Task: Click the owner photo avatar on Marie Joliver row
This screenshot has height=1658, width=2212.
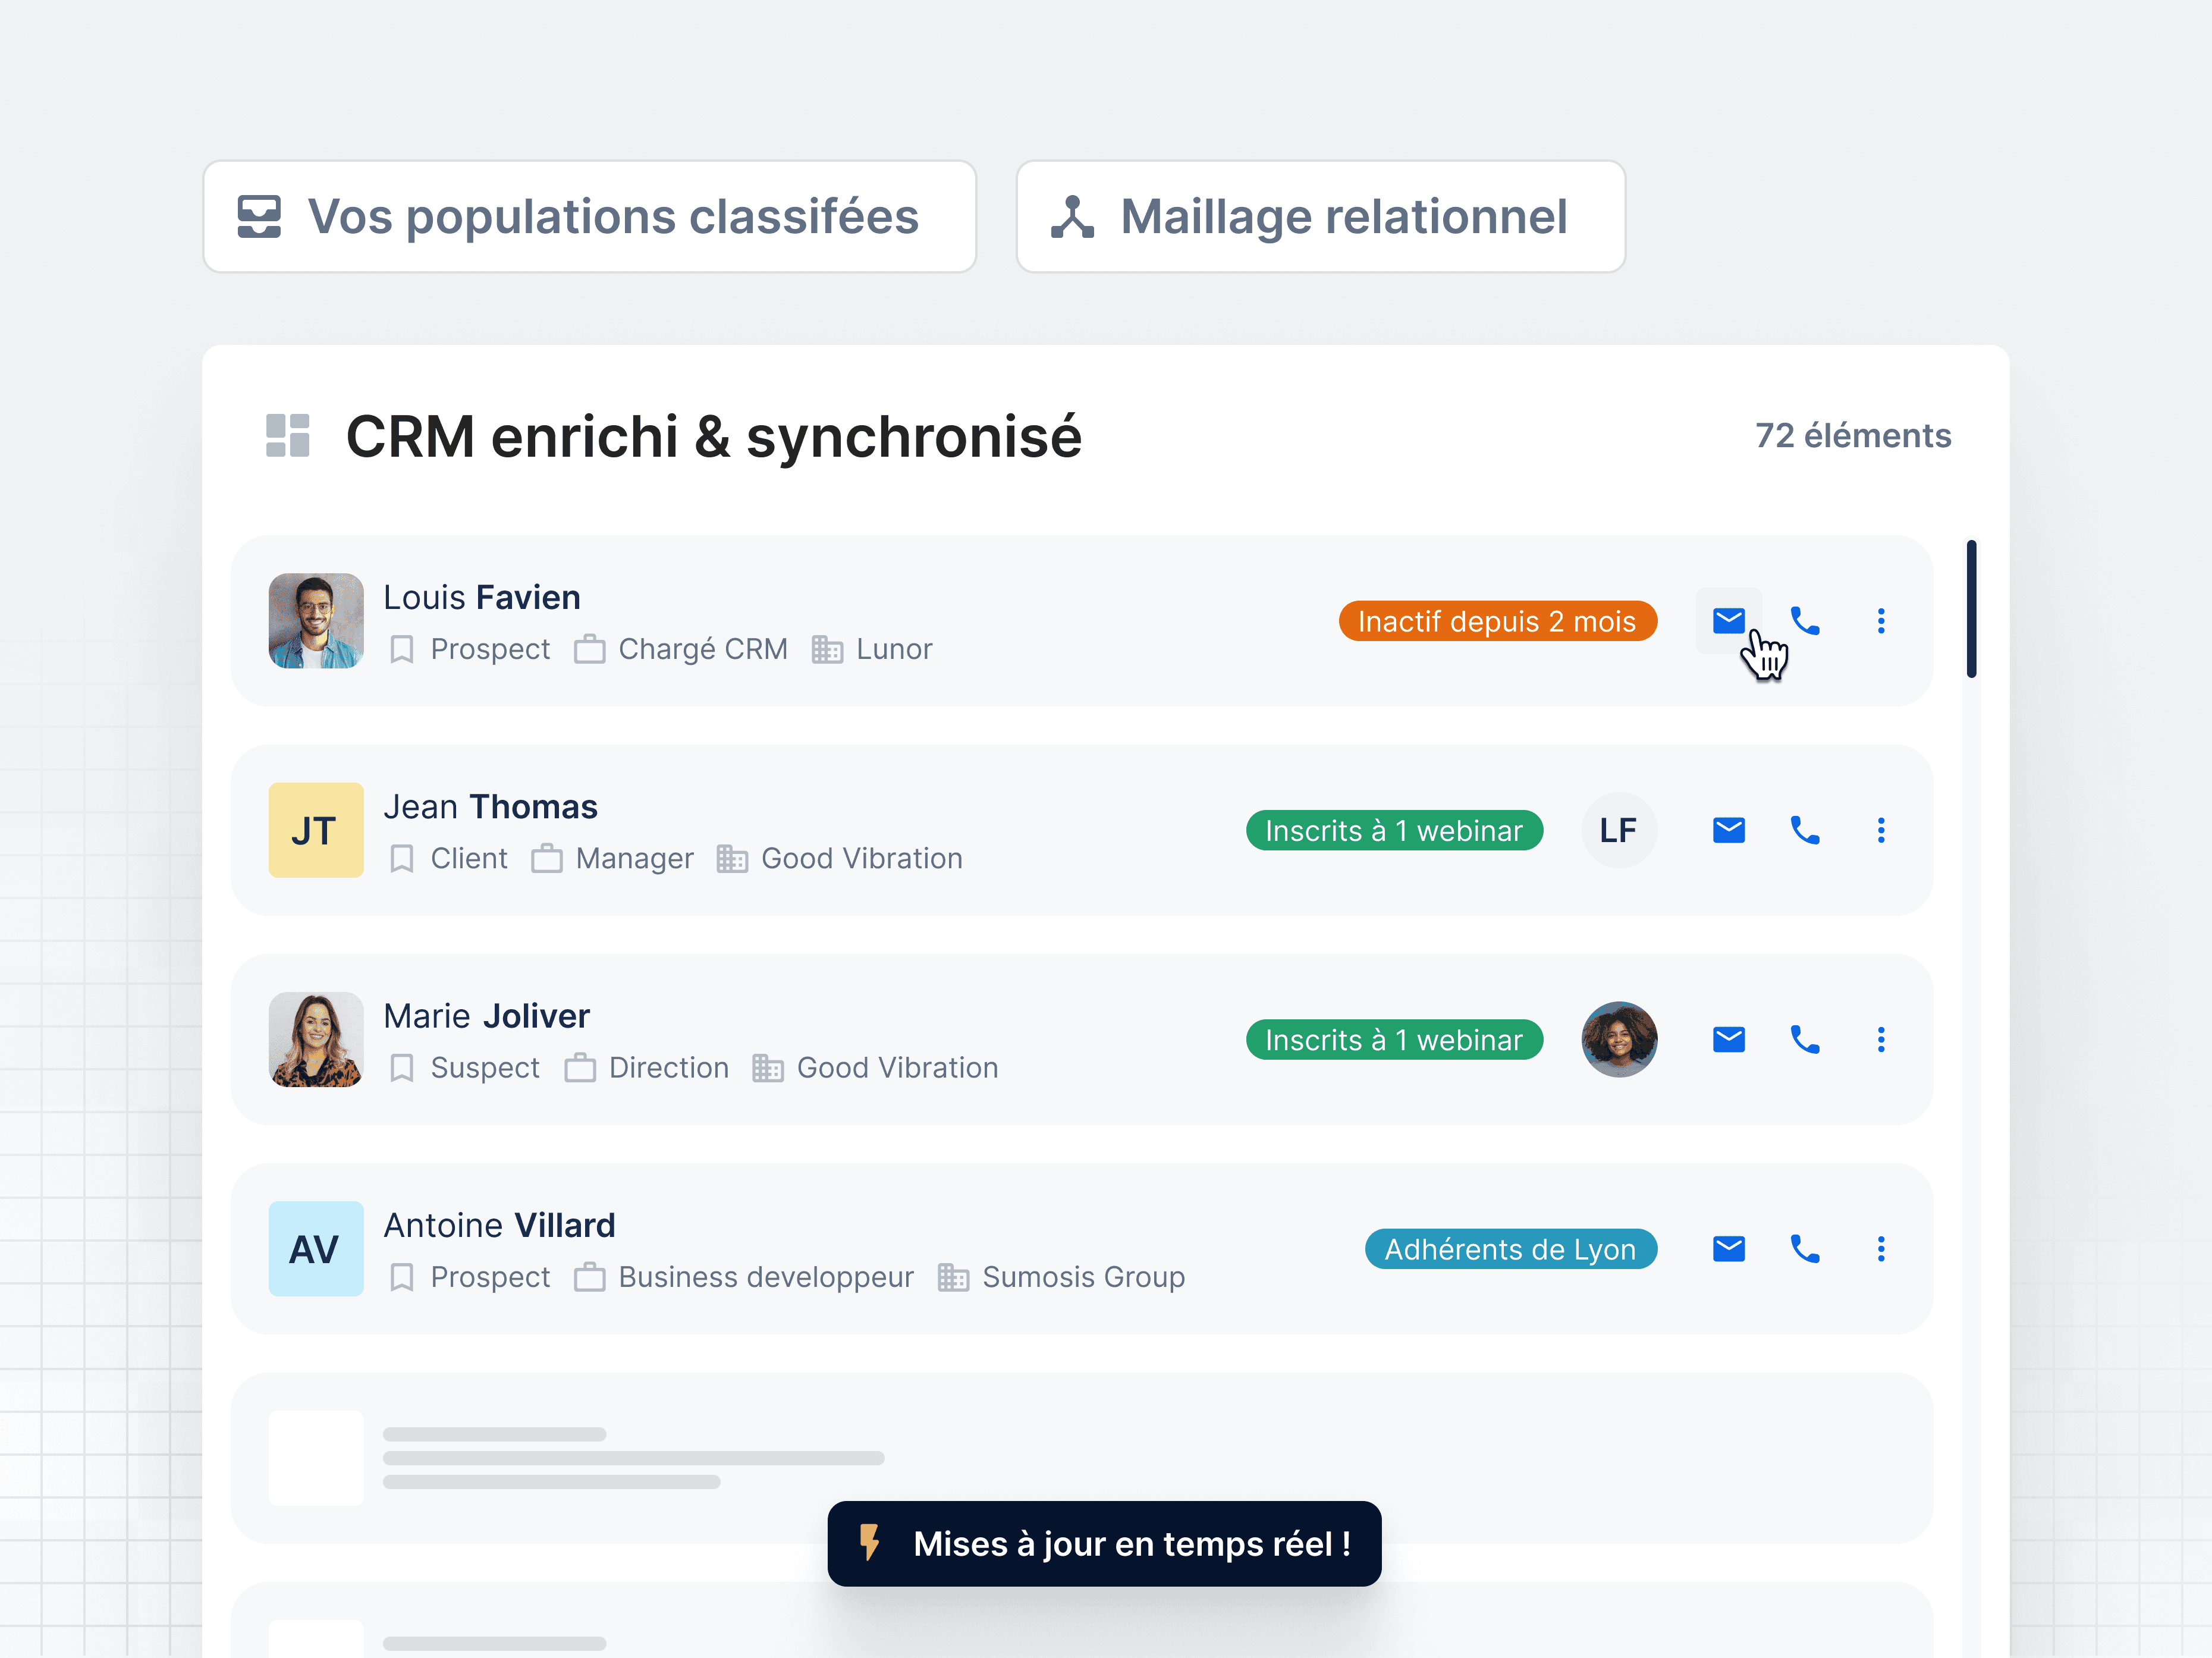Action: [x=1619, y=1039]
